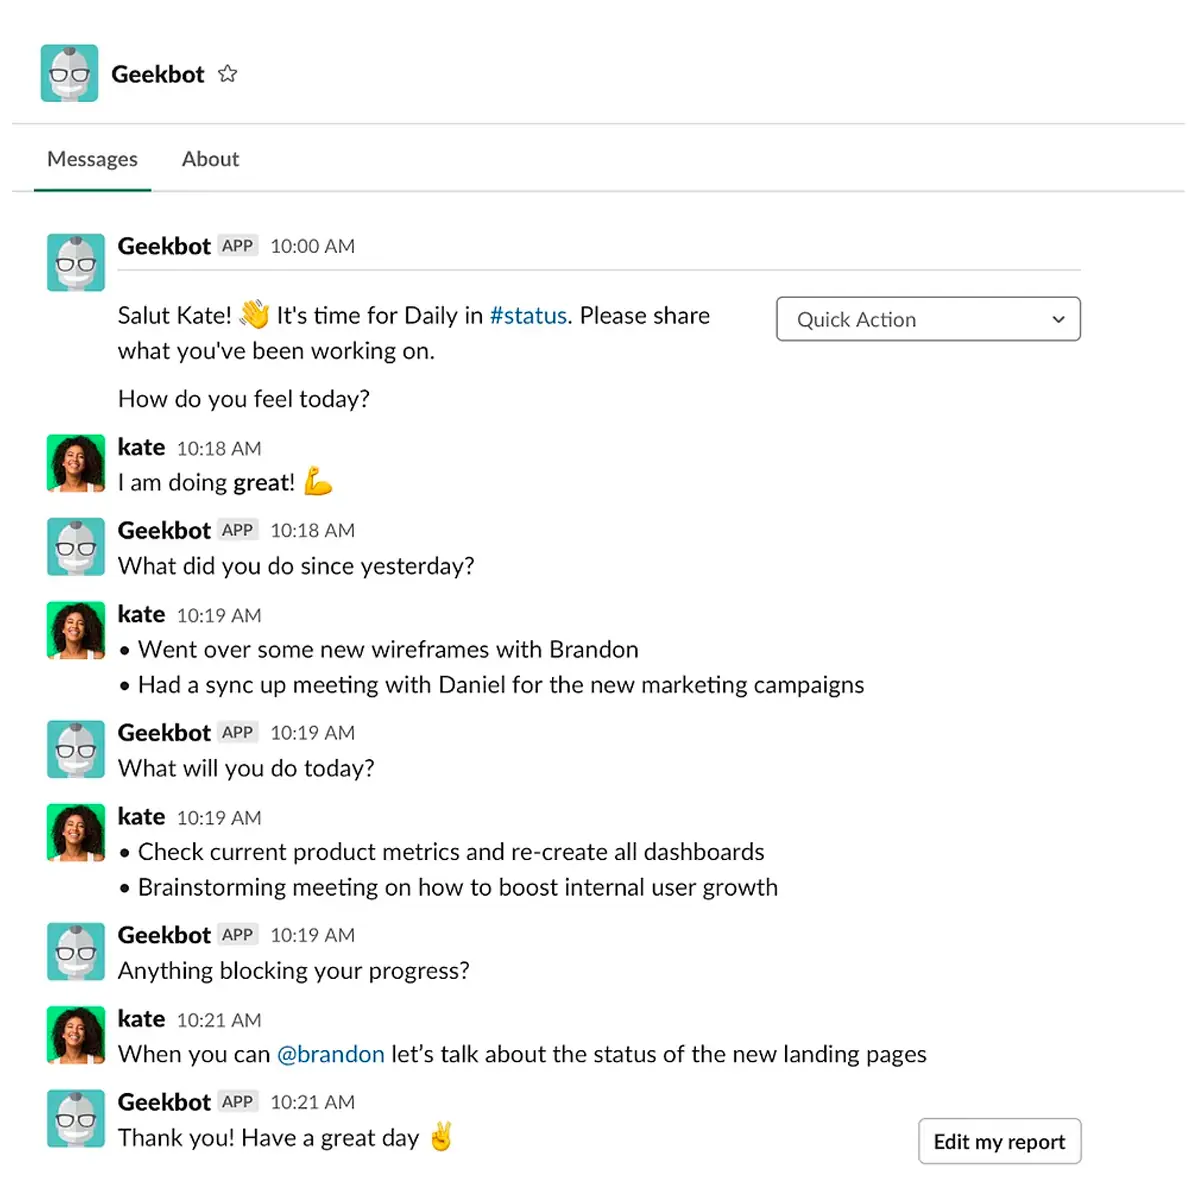Viewport: 1200px width, 1200px height.
Task: Collapse the Quick Action menu selector
Action: pos(1058,319)
